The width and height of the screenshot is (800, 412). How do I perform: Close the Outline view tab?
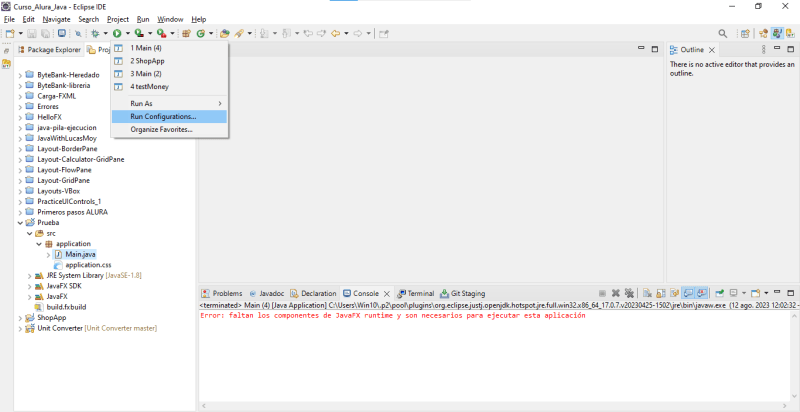(712, 50)
